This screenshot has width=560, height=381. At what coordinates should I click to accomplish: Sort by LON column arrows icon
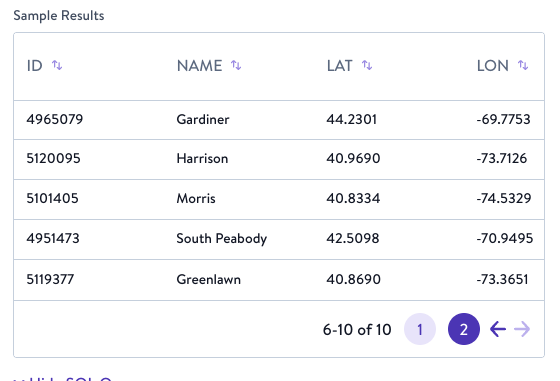point(523,65)
